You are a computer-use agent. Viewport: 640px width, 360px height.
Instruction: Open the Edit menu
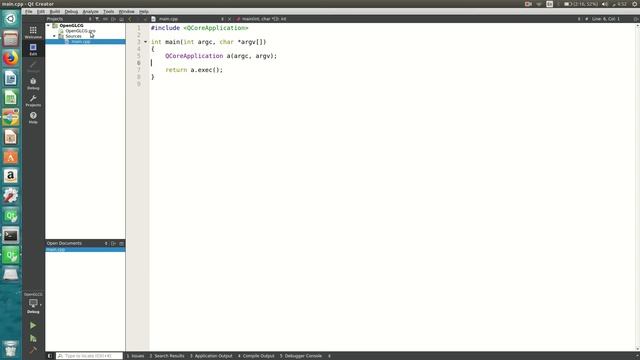41,11
